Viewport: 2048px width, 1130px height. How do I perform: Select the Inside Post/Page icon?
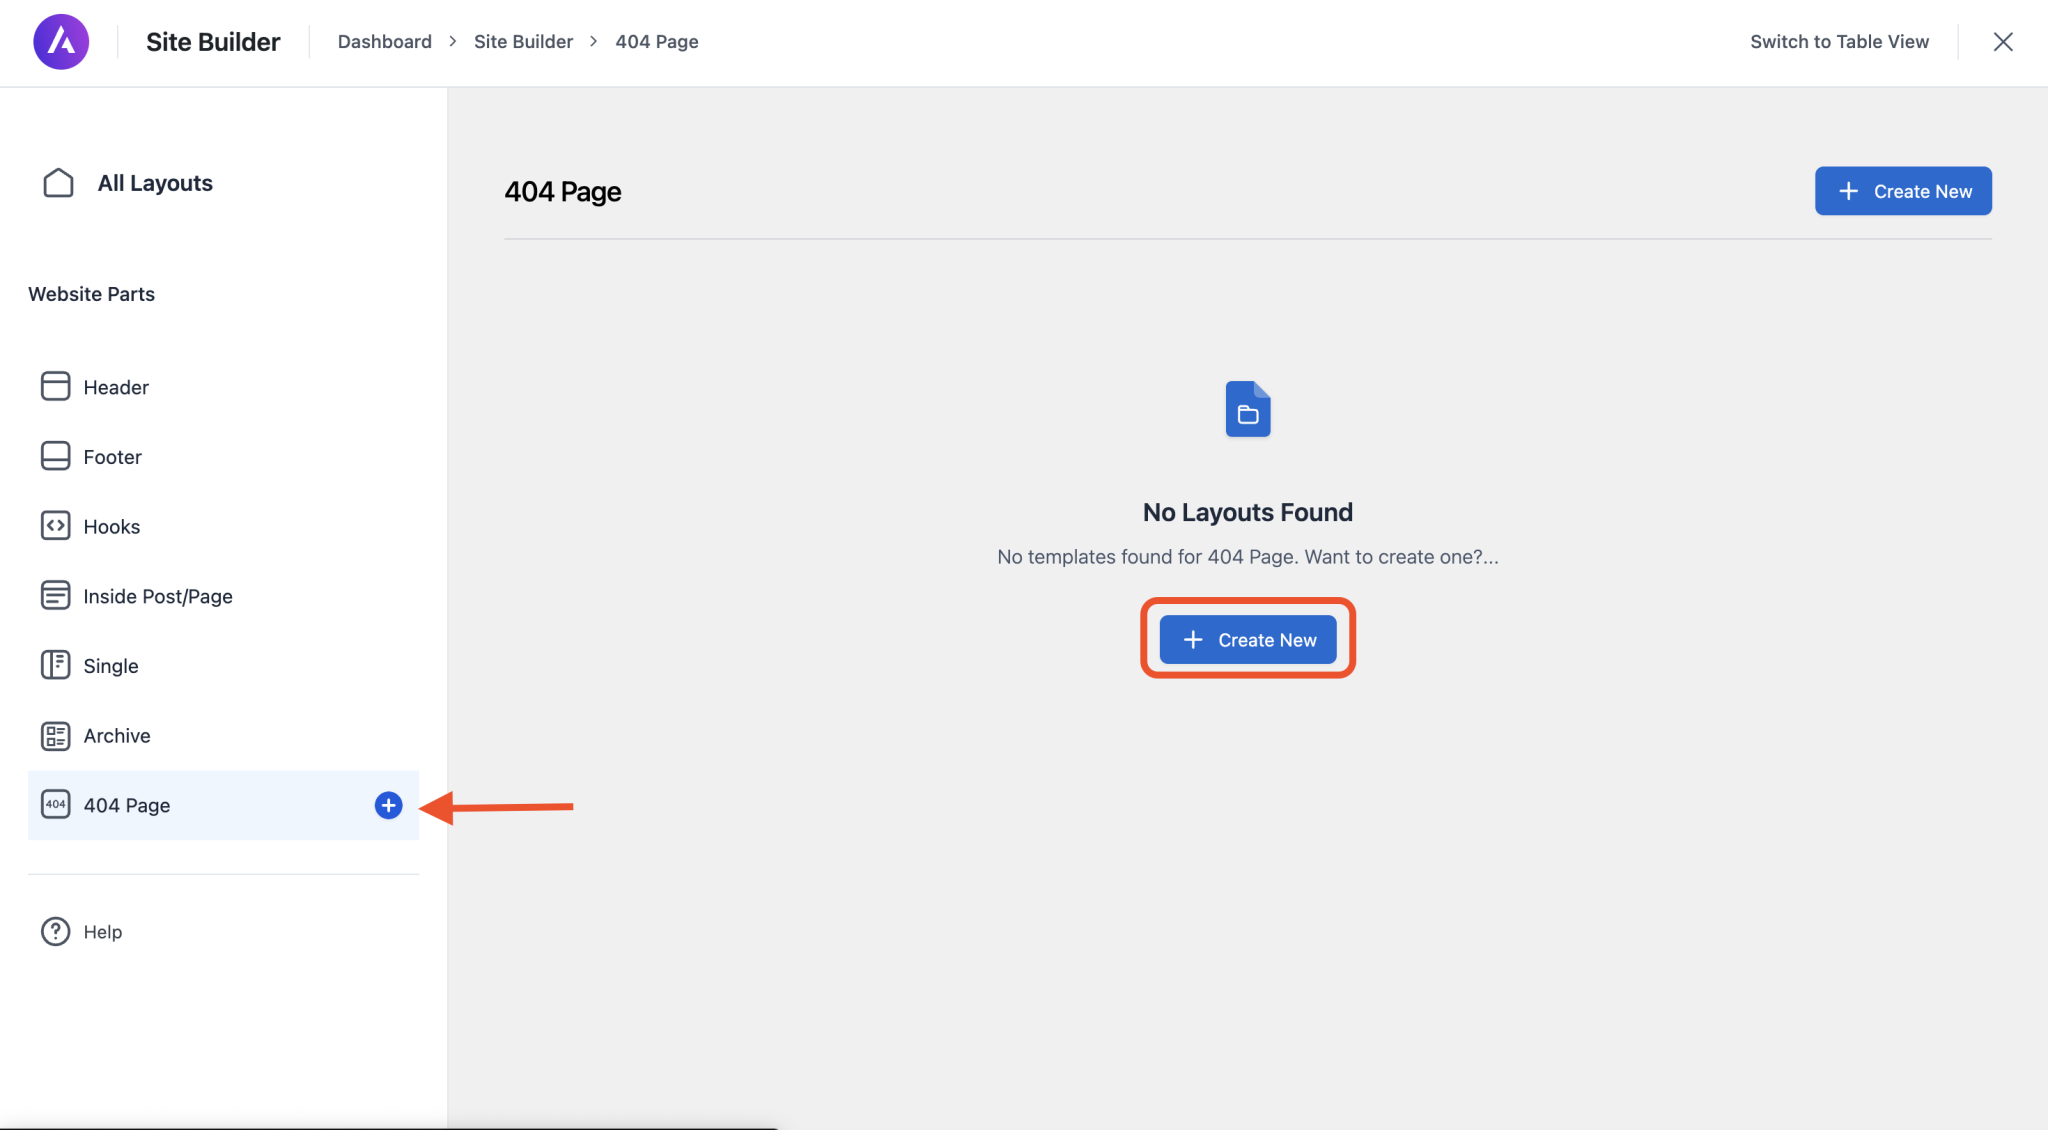(55, 595)
